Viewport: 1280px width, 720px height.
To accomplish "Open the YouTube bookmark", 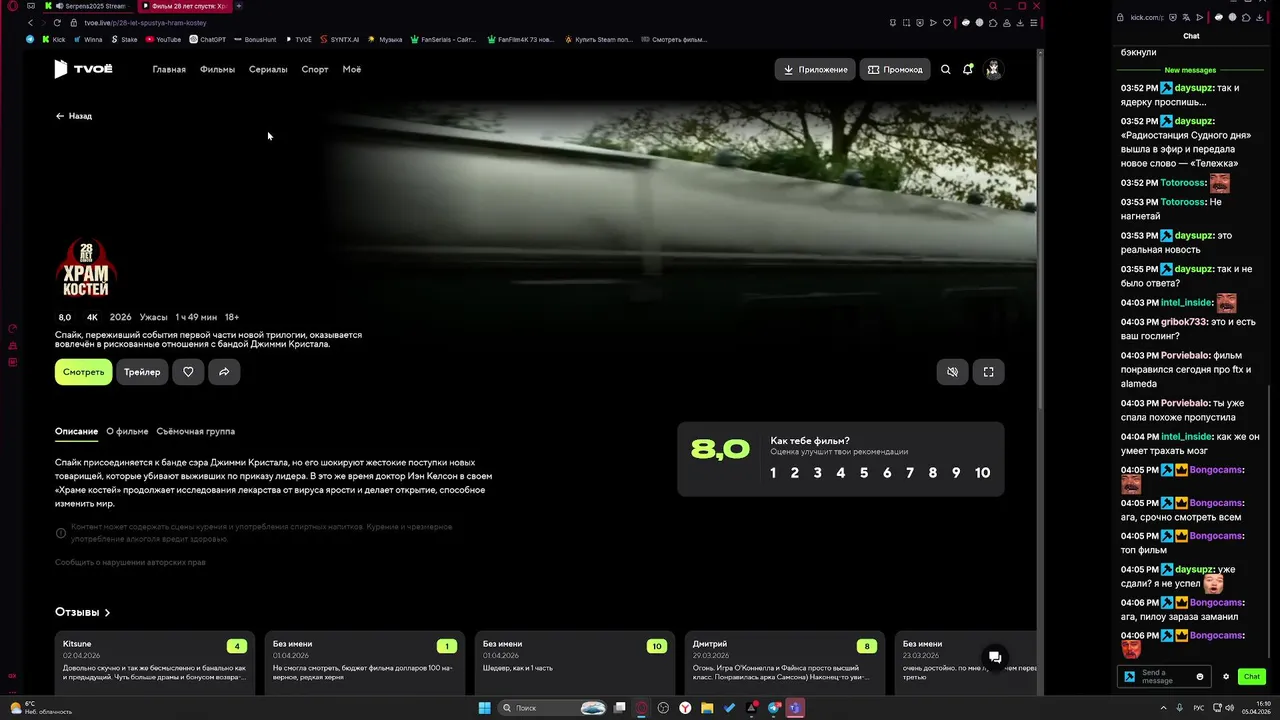I will click(x=163, y=39).
